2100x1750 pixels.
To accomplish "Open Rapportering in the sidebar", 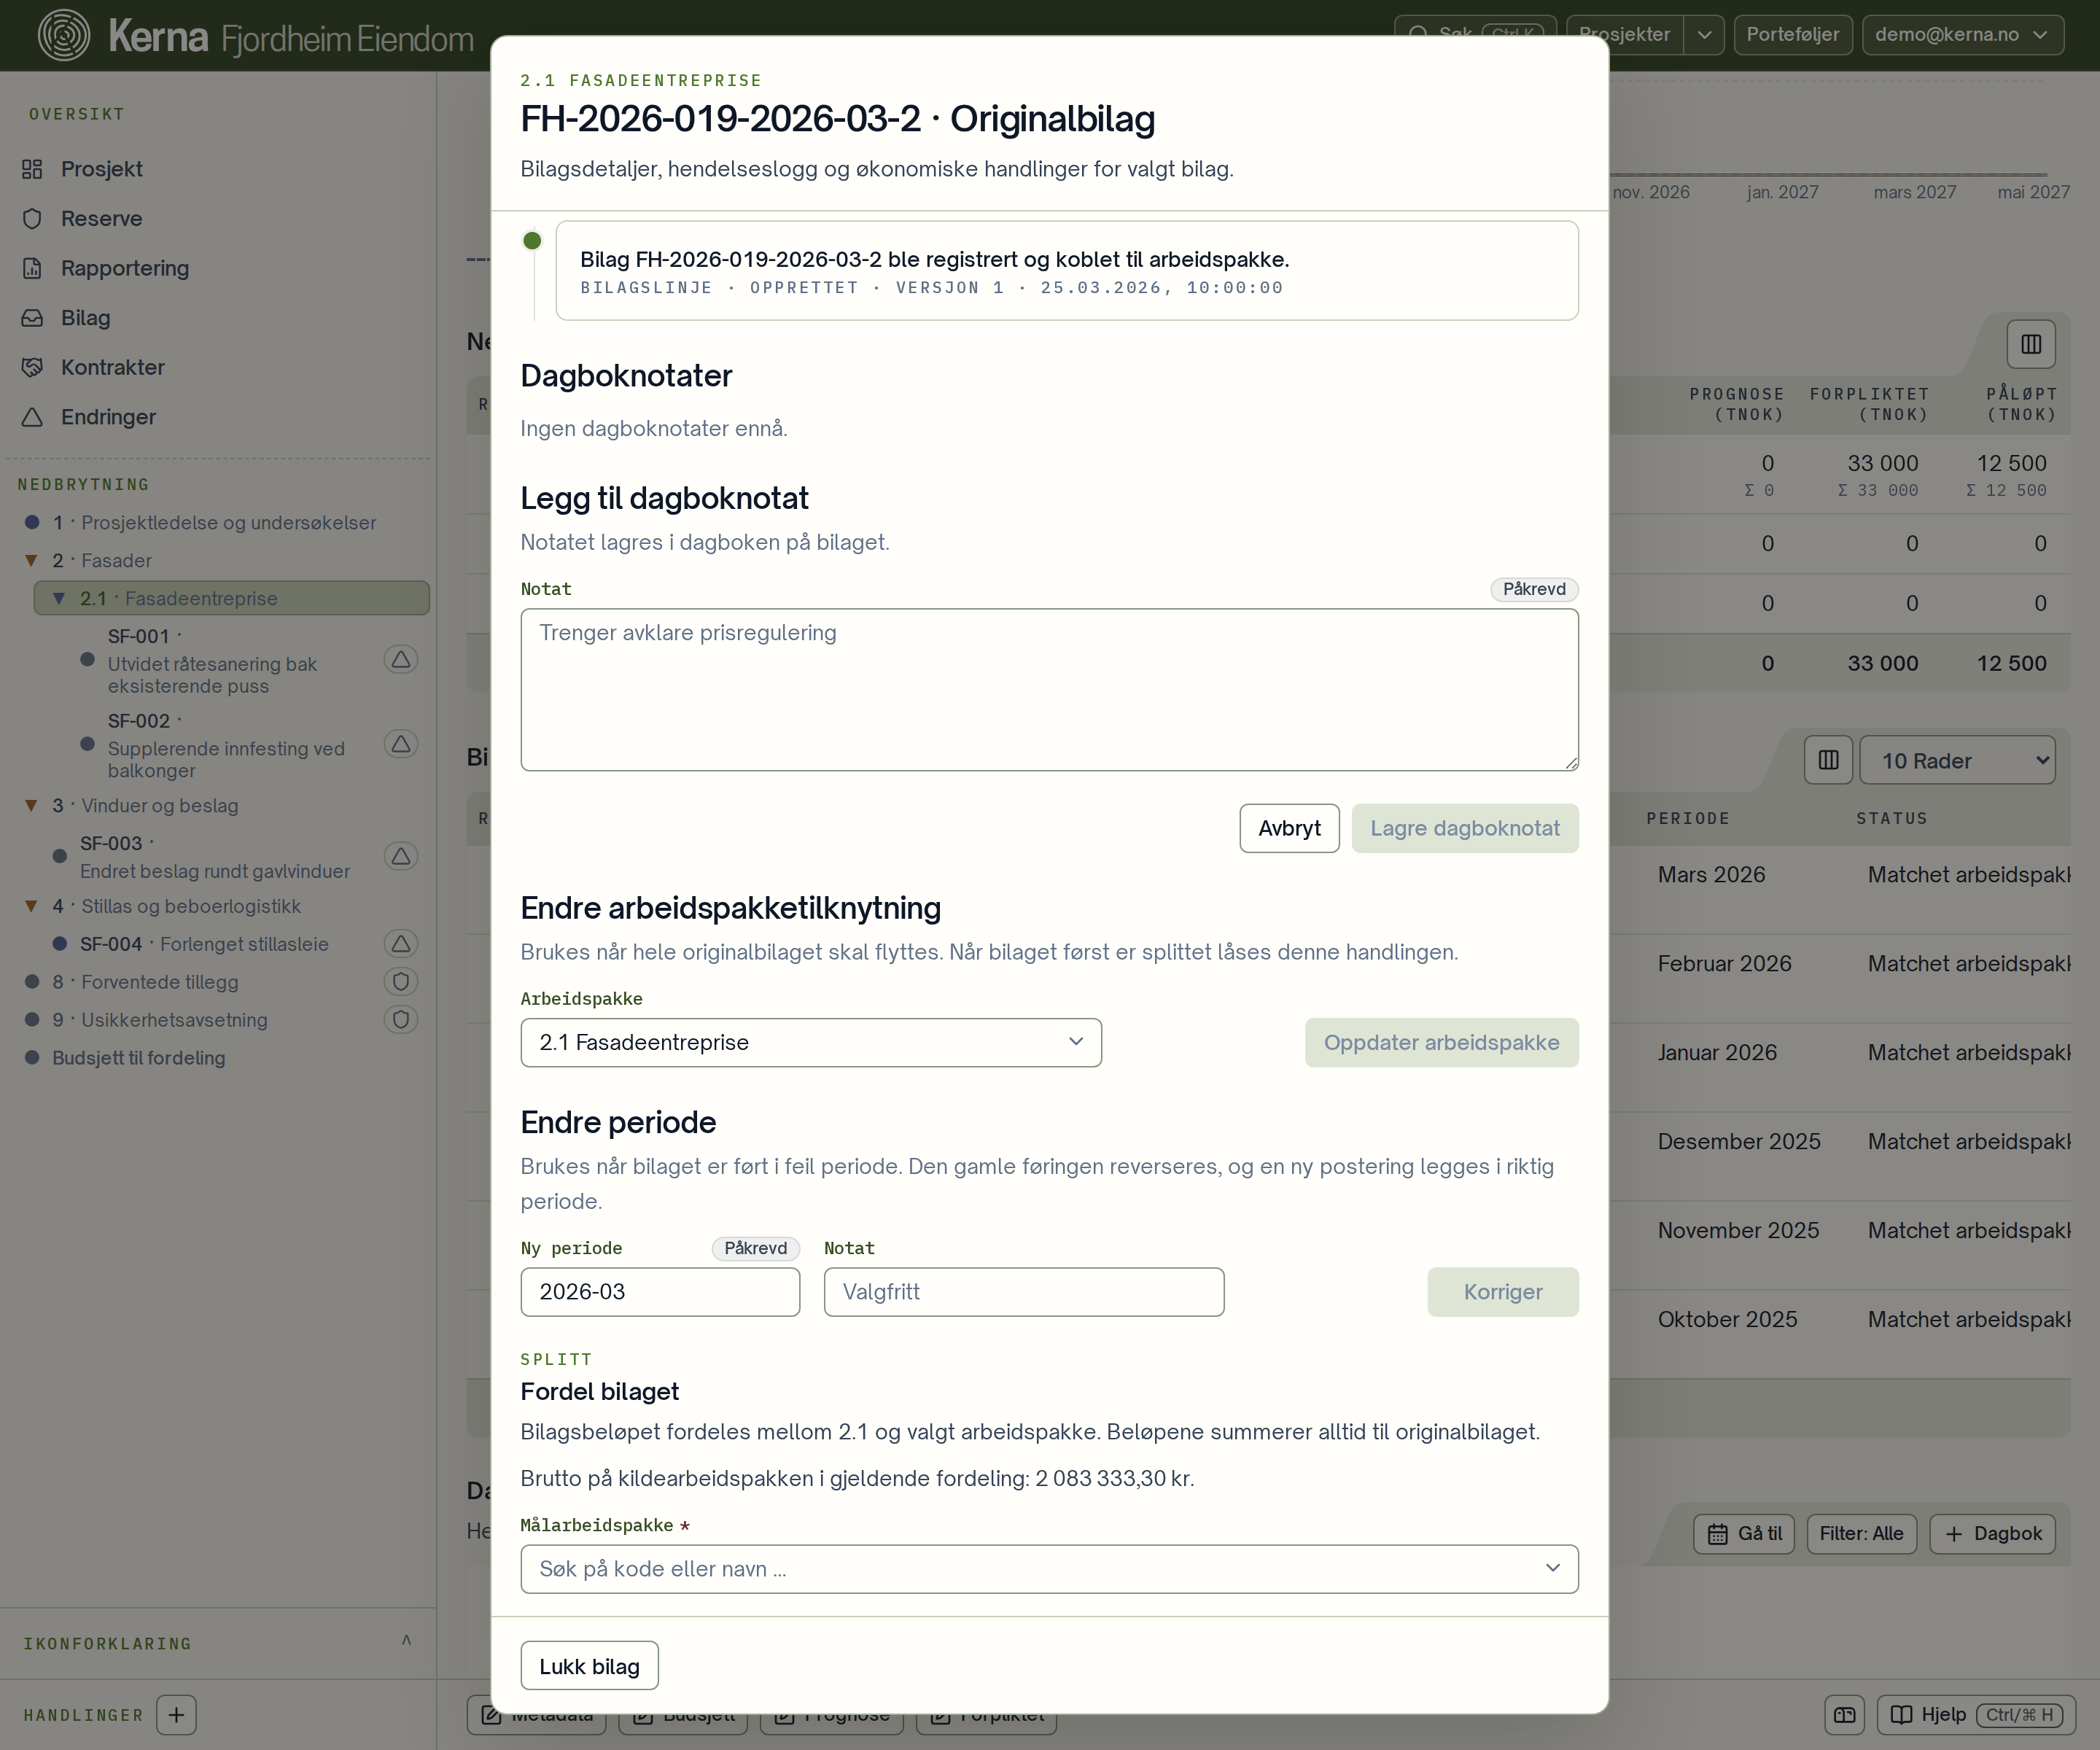I will coord(124,268).
